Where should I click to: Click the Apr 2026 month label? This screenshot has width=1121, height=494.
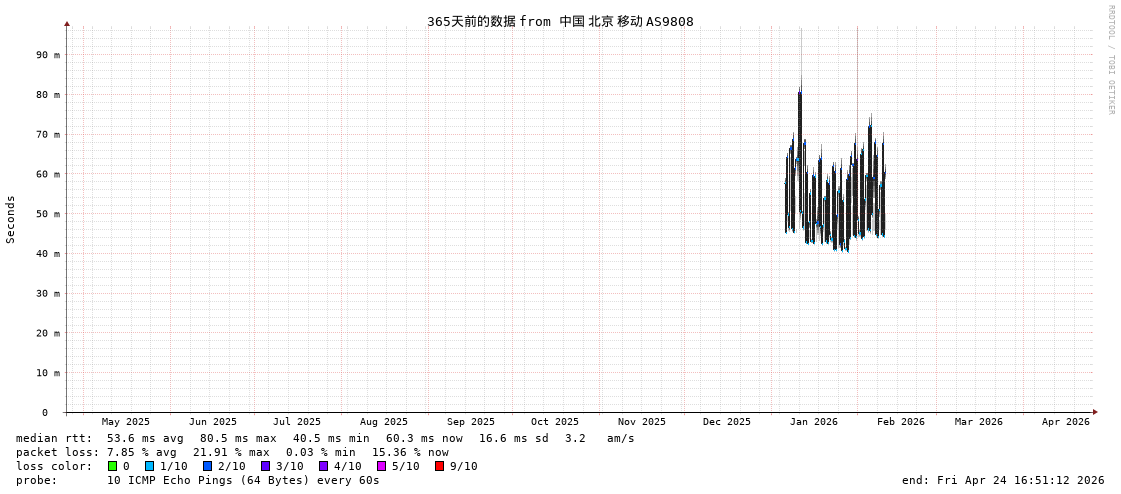click(1065, 422)
